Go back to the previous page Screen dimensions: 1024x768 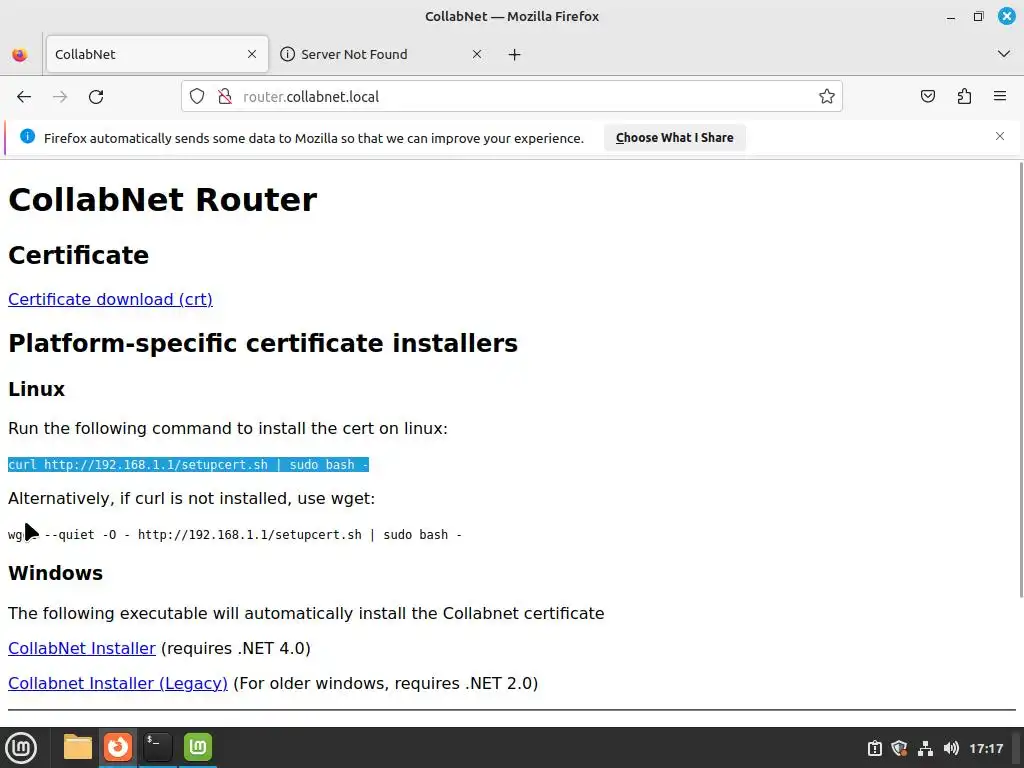(x=24, y=97)
